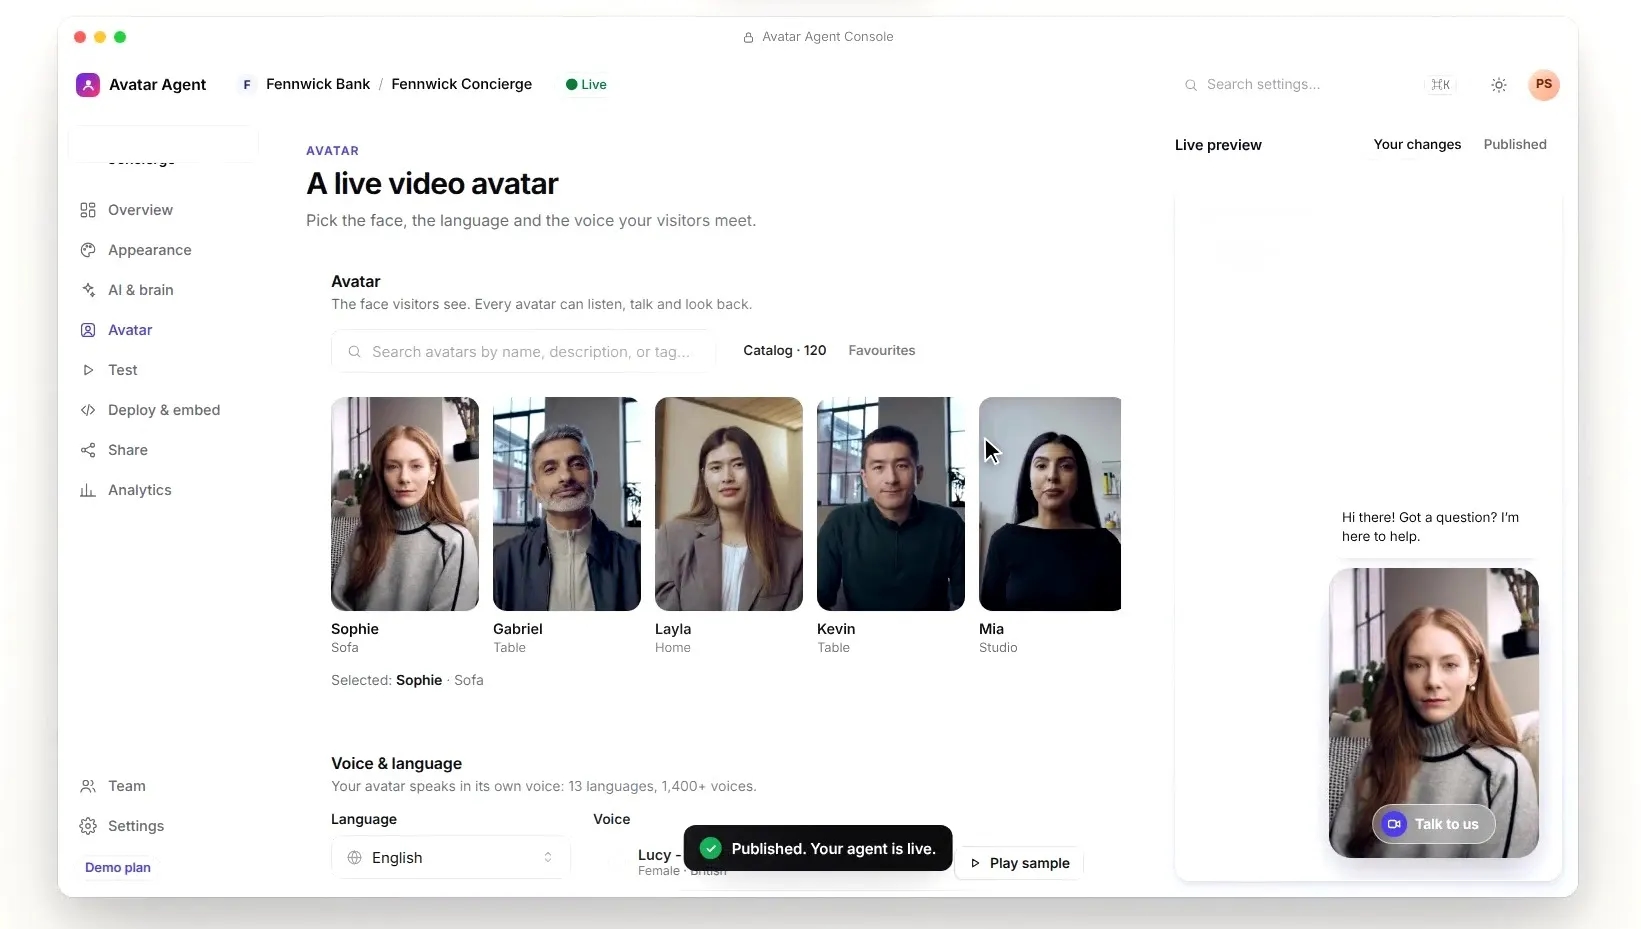Viewport: 1641px width, 929px height.
Task: Select the Favourites tab
Action: point(882,351)
